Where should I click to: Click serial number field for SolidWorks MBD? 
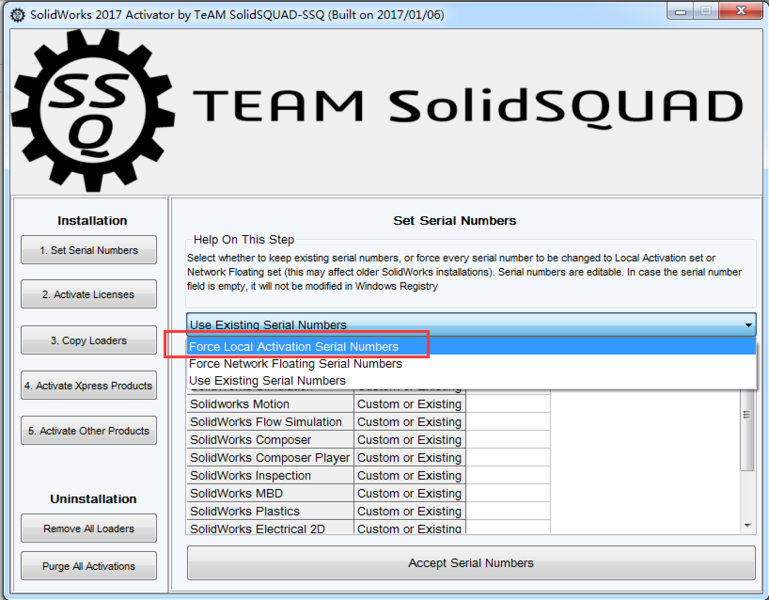click(508, 493)
